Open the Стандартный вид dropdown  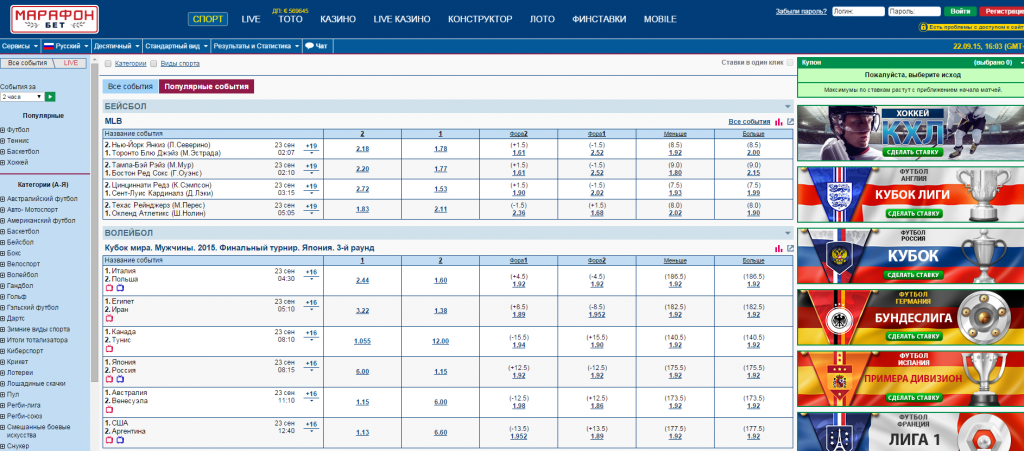(x=176, y=46)
